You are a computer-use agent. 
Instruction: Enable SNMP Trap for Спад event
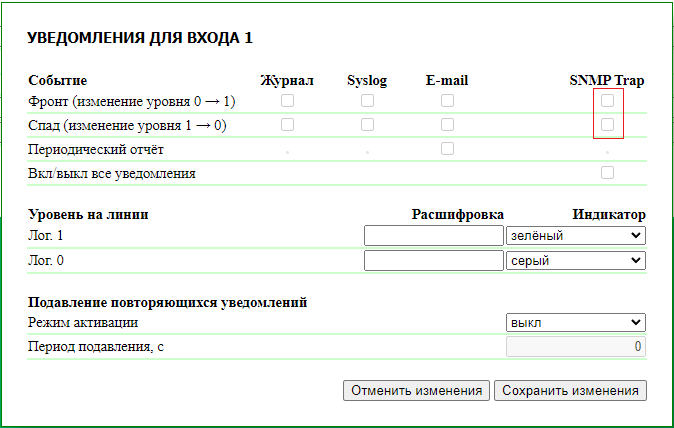click(607, 124)
